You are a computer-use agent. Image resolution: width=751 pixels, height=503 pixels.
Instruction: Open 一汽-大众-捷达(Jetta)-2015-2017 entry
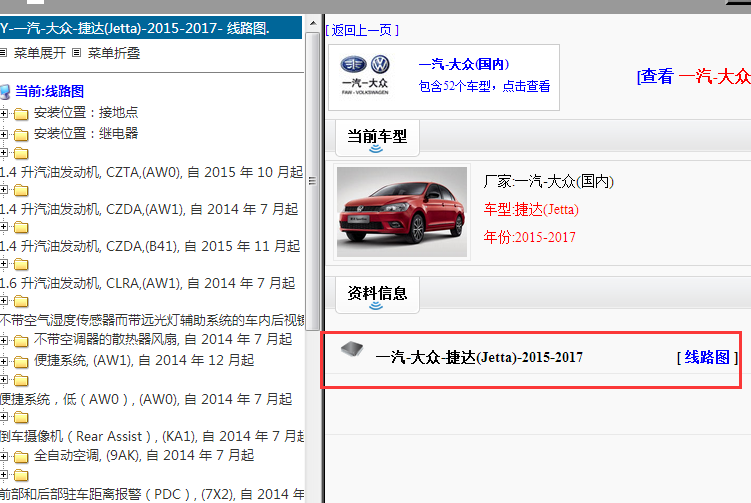(479, 357)
